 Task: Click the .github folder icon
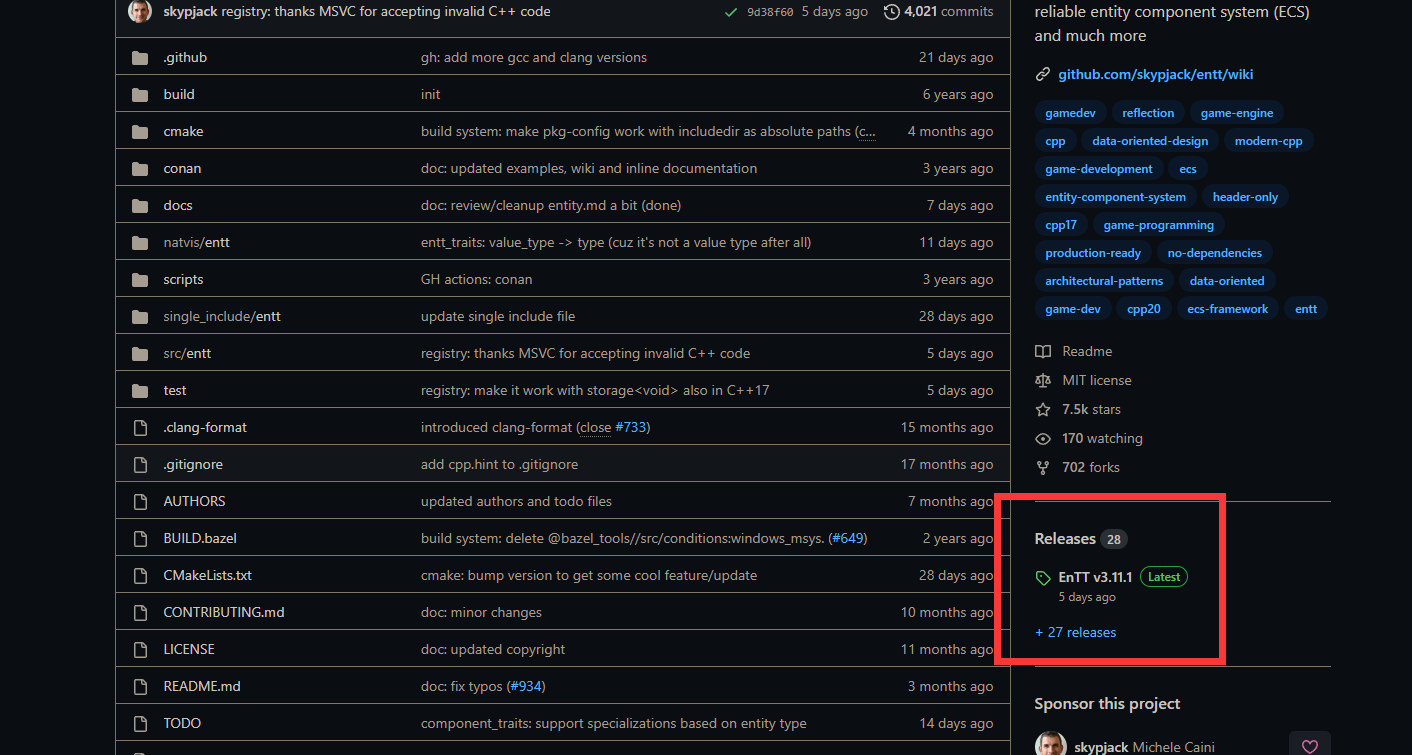click(x=140, y=57)
